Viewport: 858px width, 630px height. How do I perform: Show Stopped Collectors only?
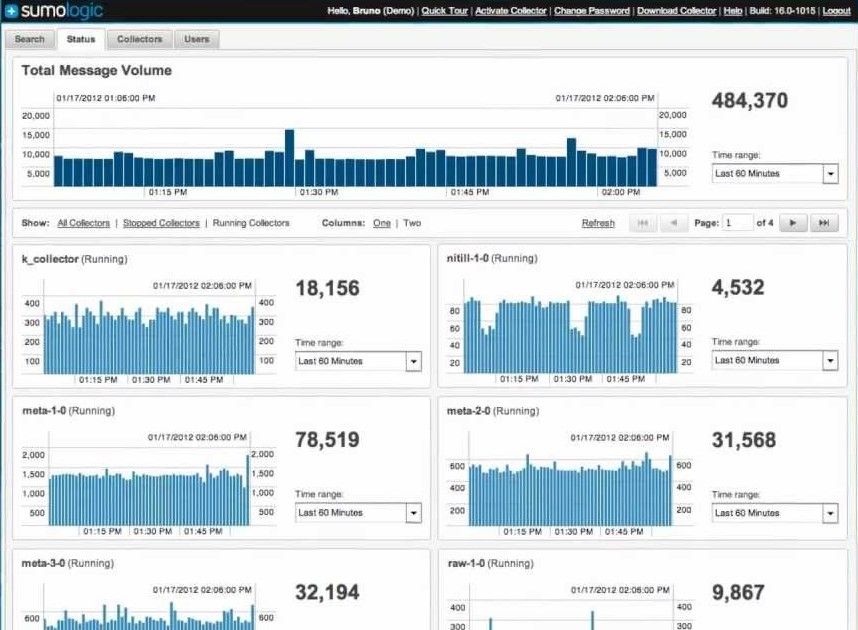161,223
